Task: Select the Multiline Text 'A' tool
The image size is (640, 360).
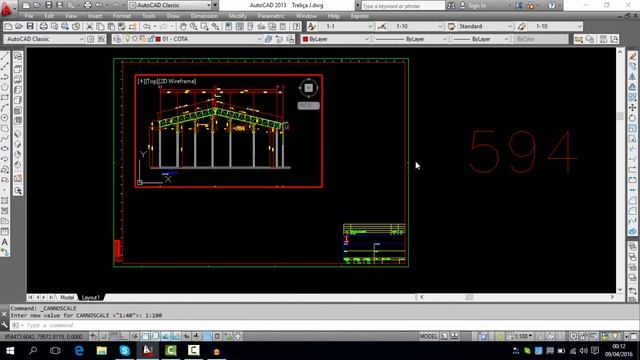Action: coord(5,242)
